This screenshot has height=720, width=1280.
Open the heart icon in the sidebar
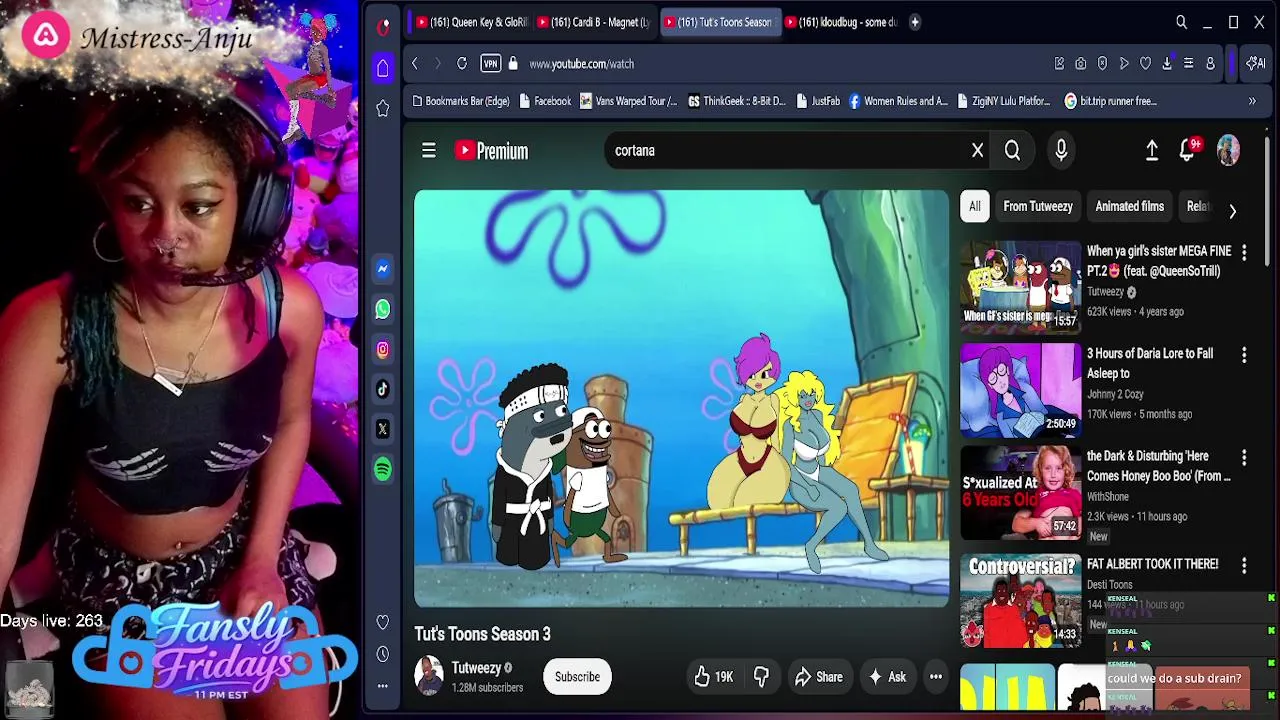pos(383,622)
